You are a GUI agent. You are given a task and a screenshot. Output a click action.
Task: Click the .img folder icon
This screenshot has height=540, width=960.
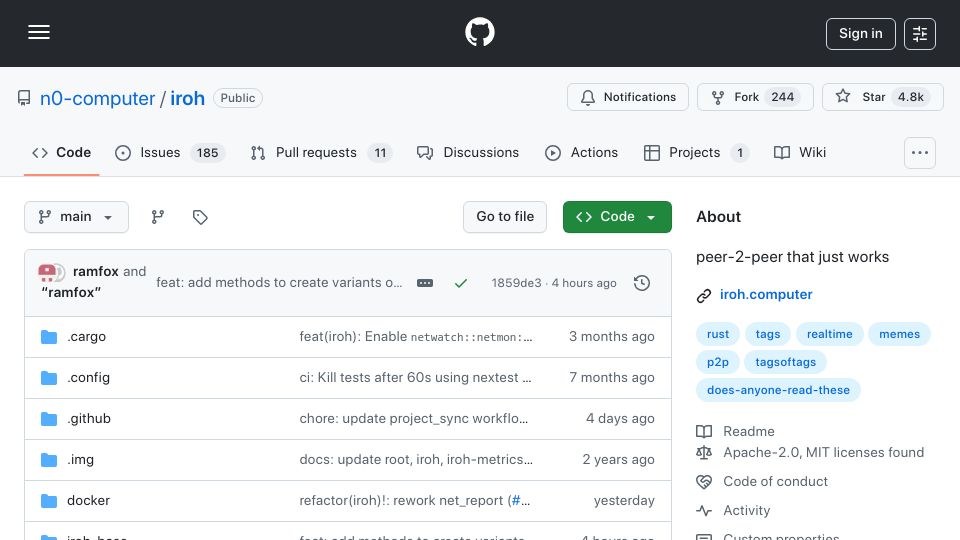tap(49, 460)
